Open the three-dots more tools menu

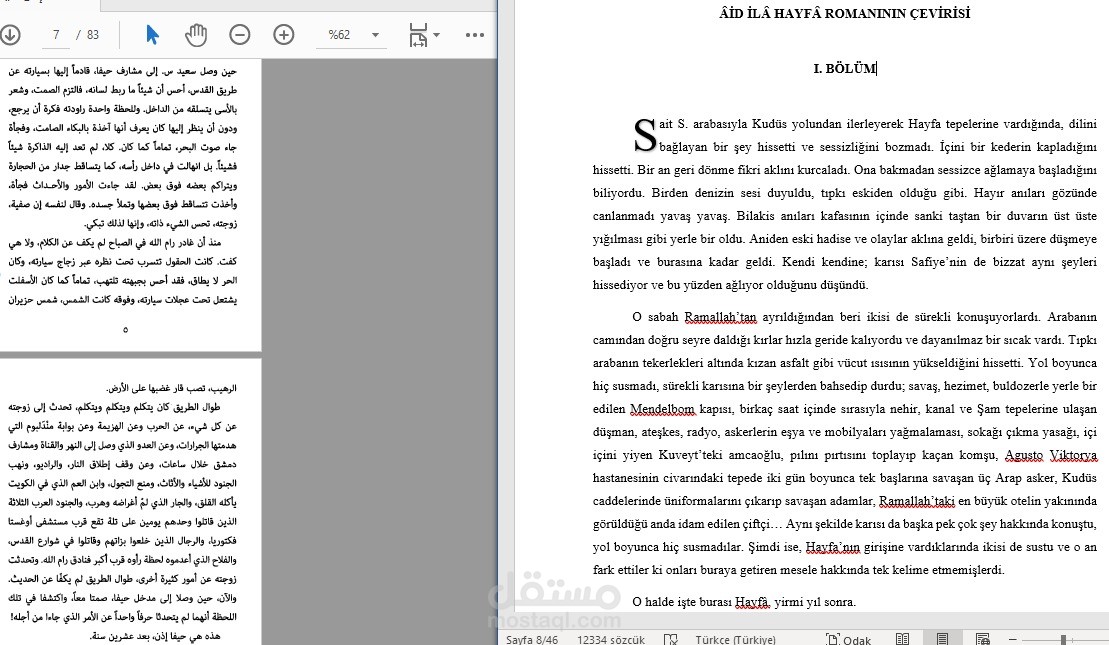tap(475, 34)
